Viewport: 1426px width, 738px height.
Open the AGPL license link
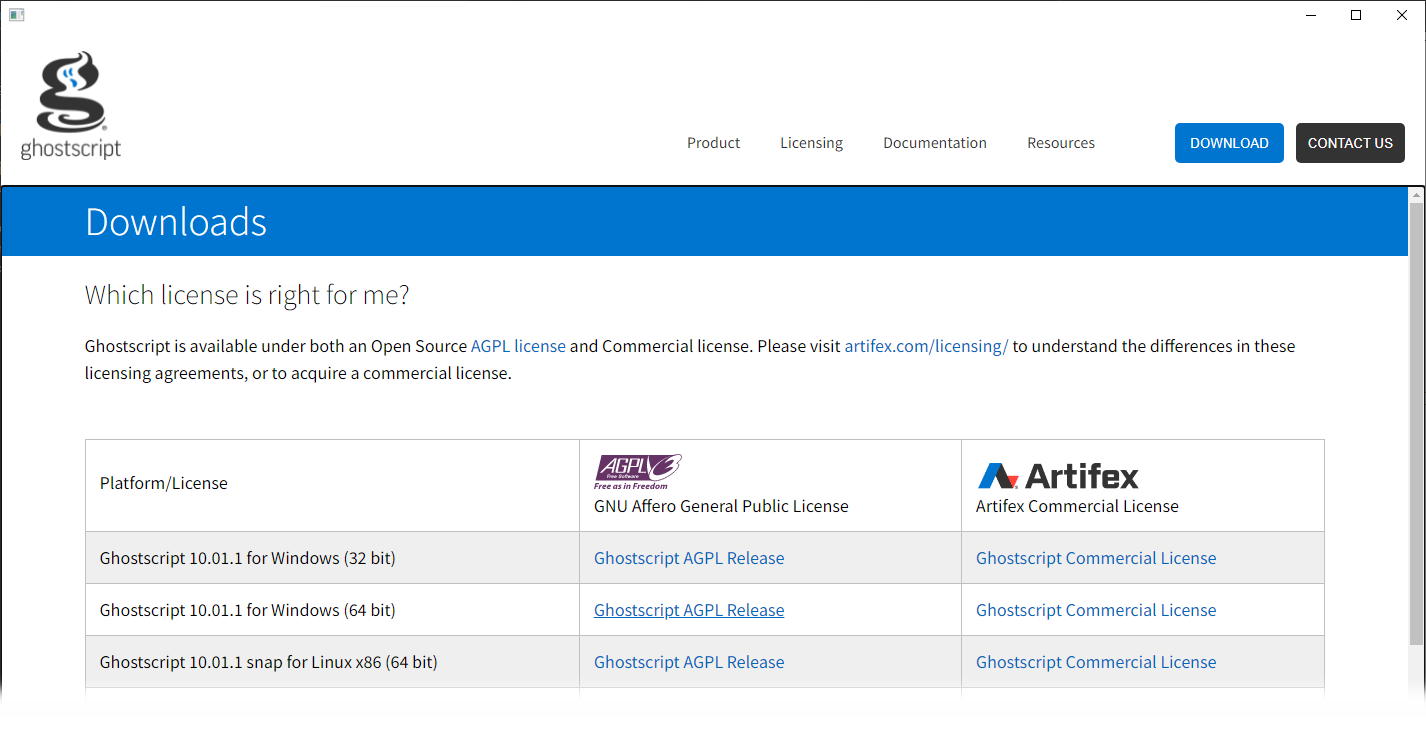point(518,345)
